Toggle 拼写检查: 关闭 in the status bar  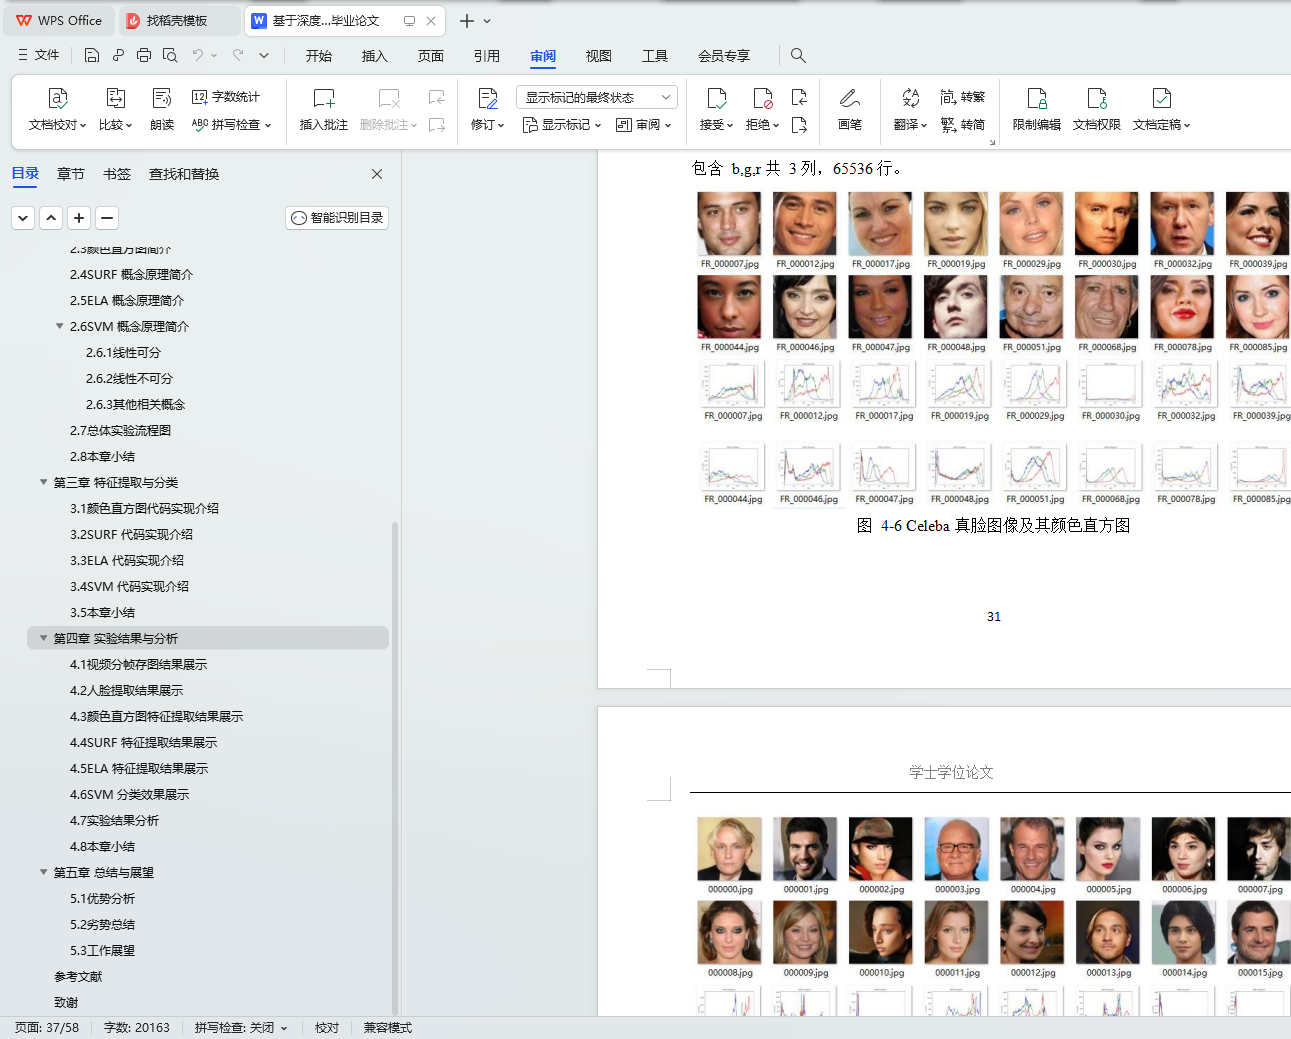(x=241, y=1028)
